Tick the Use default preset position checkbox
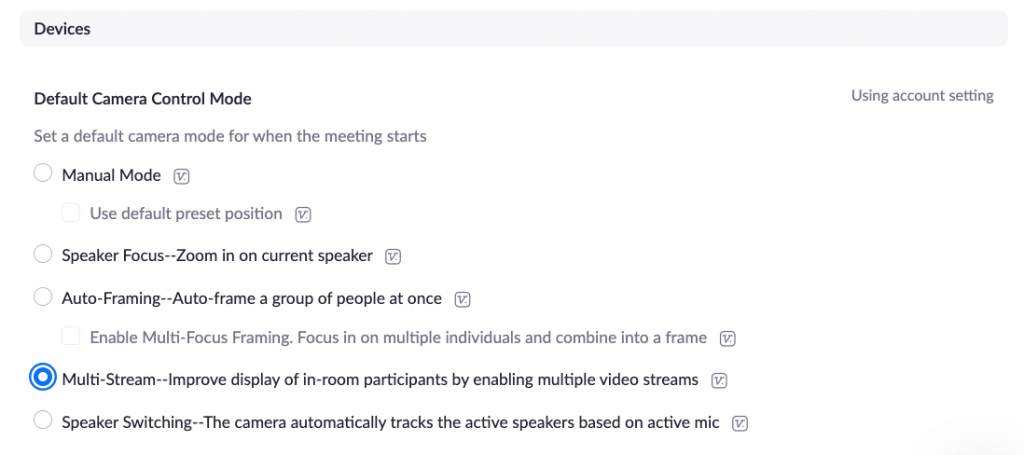 point(71,213)
